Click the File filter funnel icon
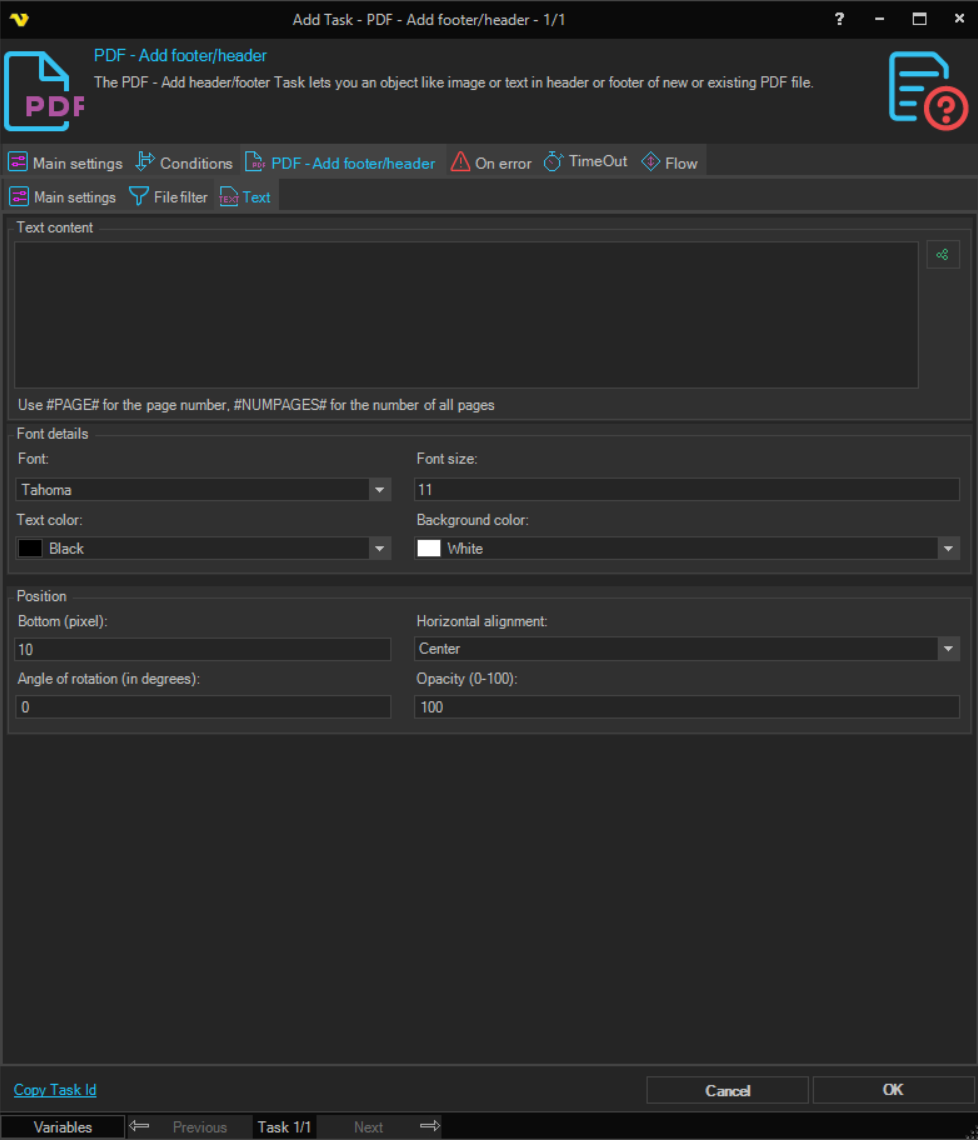Image resolution: width=978 pixels, height=1140 pixels. pos(138,196)
